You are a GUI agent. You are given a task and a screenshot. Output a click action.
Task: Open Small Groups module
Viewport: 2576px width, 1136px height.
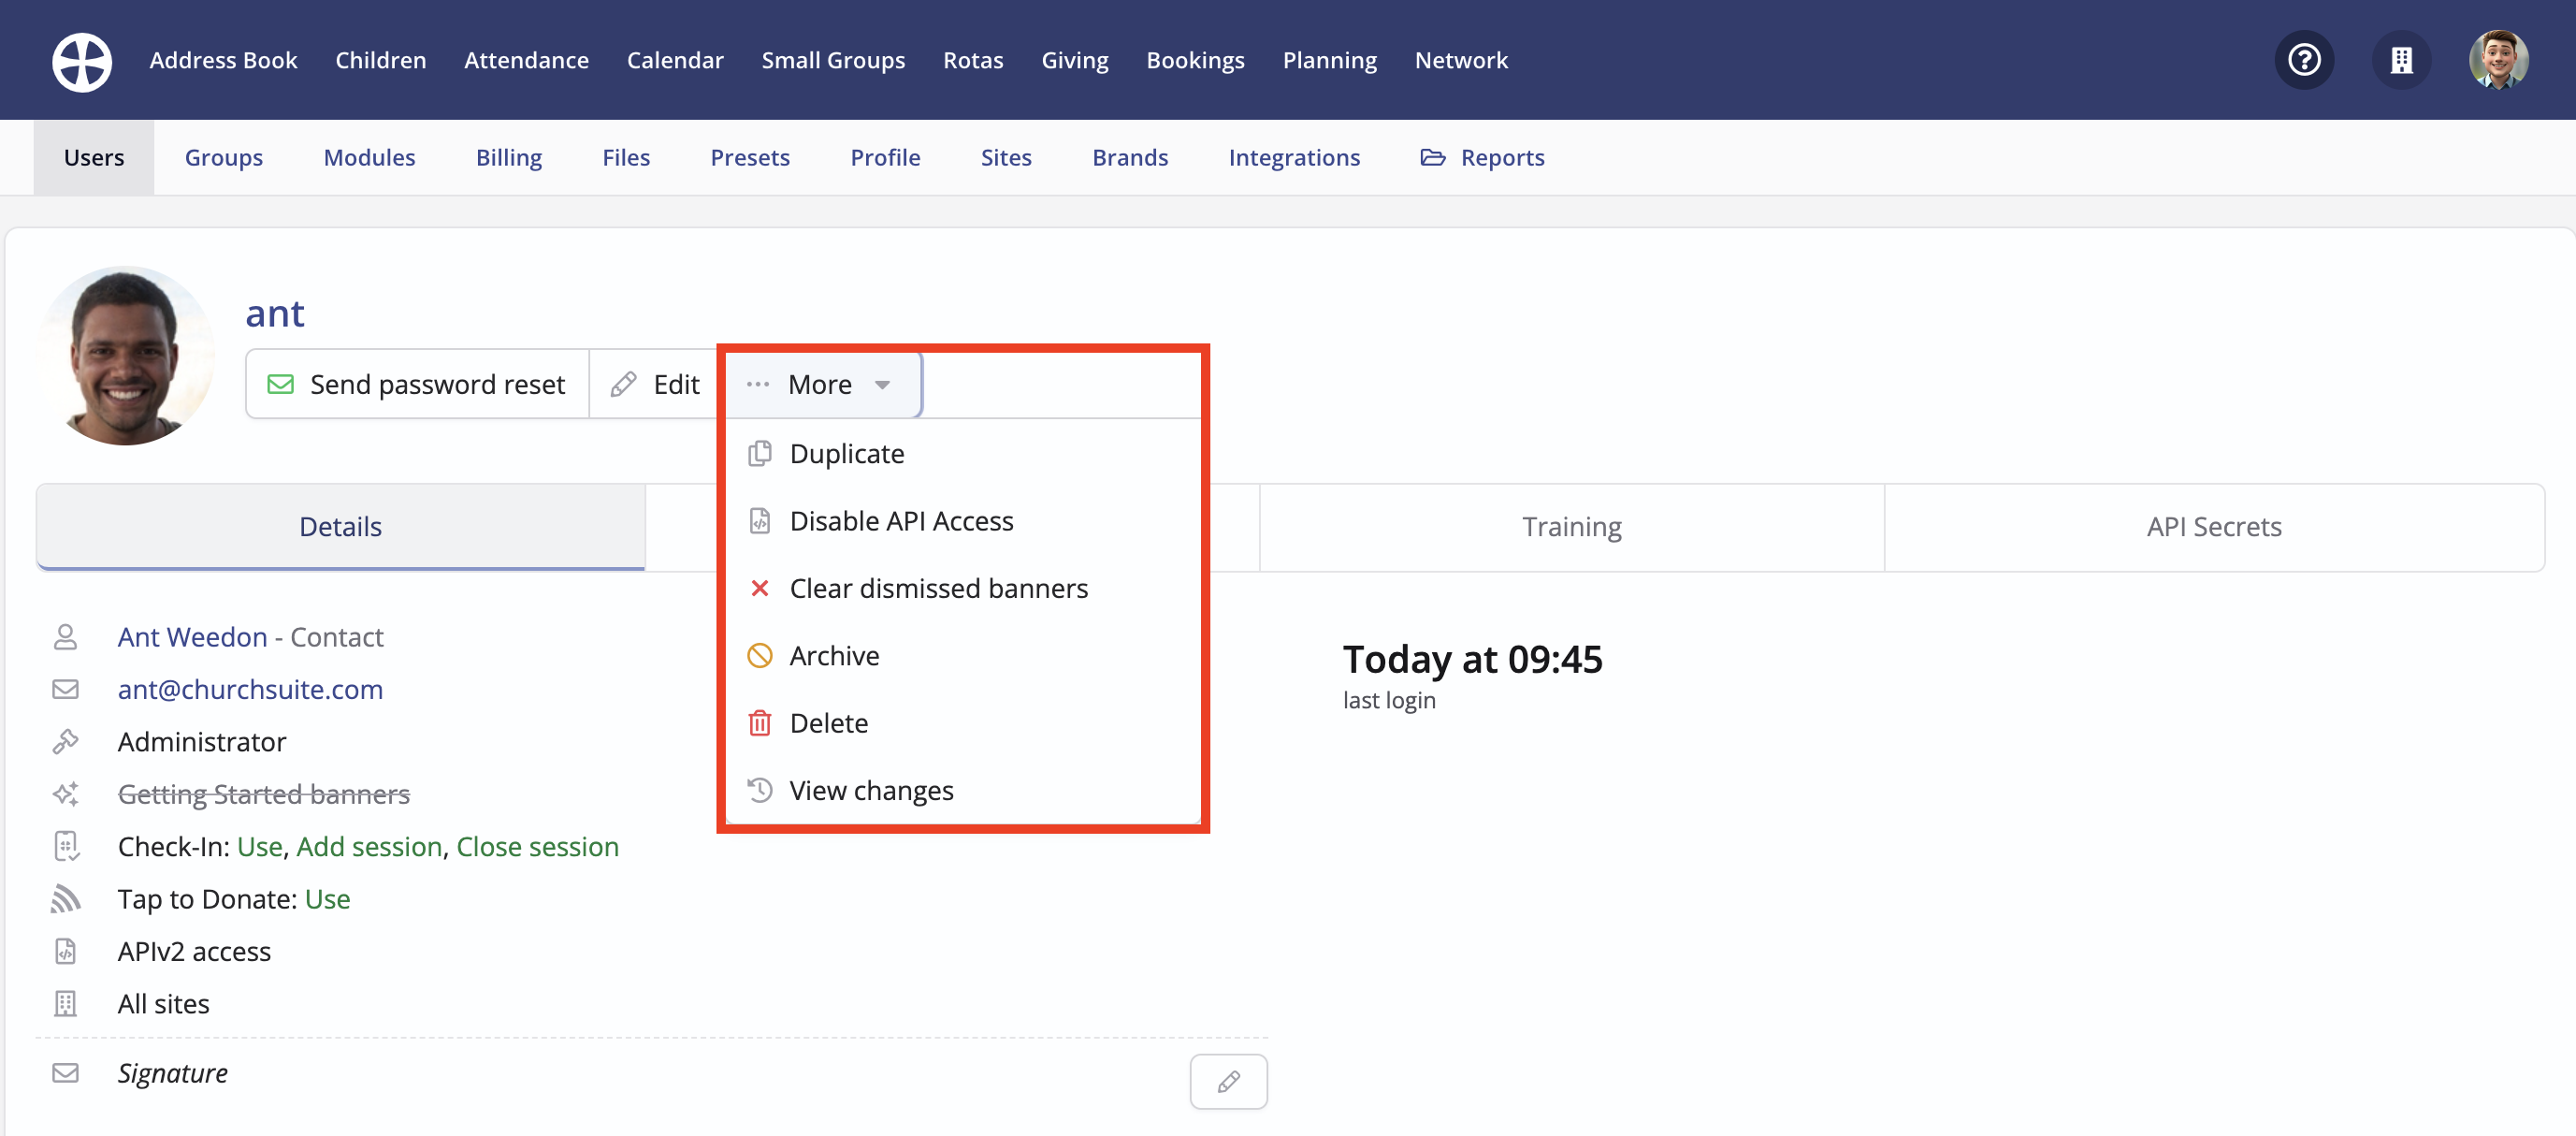[833, 60]
